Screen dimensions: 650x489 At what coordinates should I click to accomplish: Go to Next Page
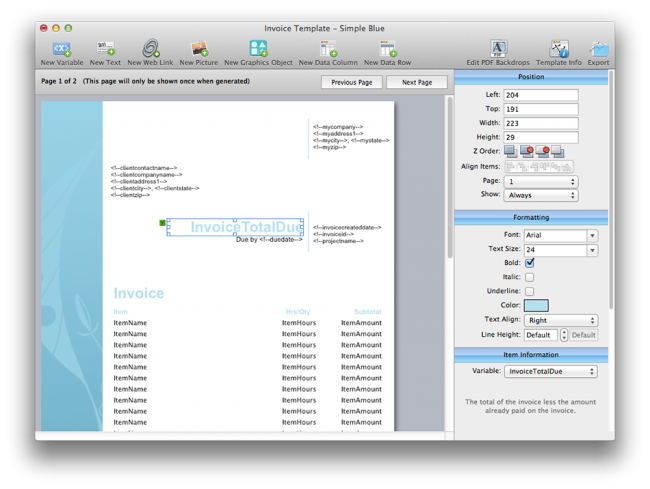[417, 82]
